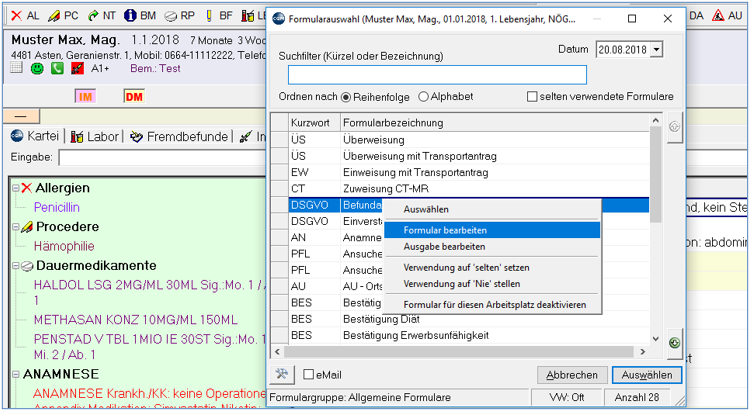Click the horizontal scrollbar's right arrow
750x411 pixels.
[642, 352]
